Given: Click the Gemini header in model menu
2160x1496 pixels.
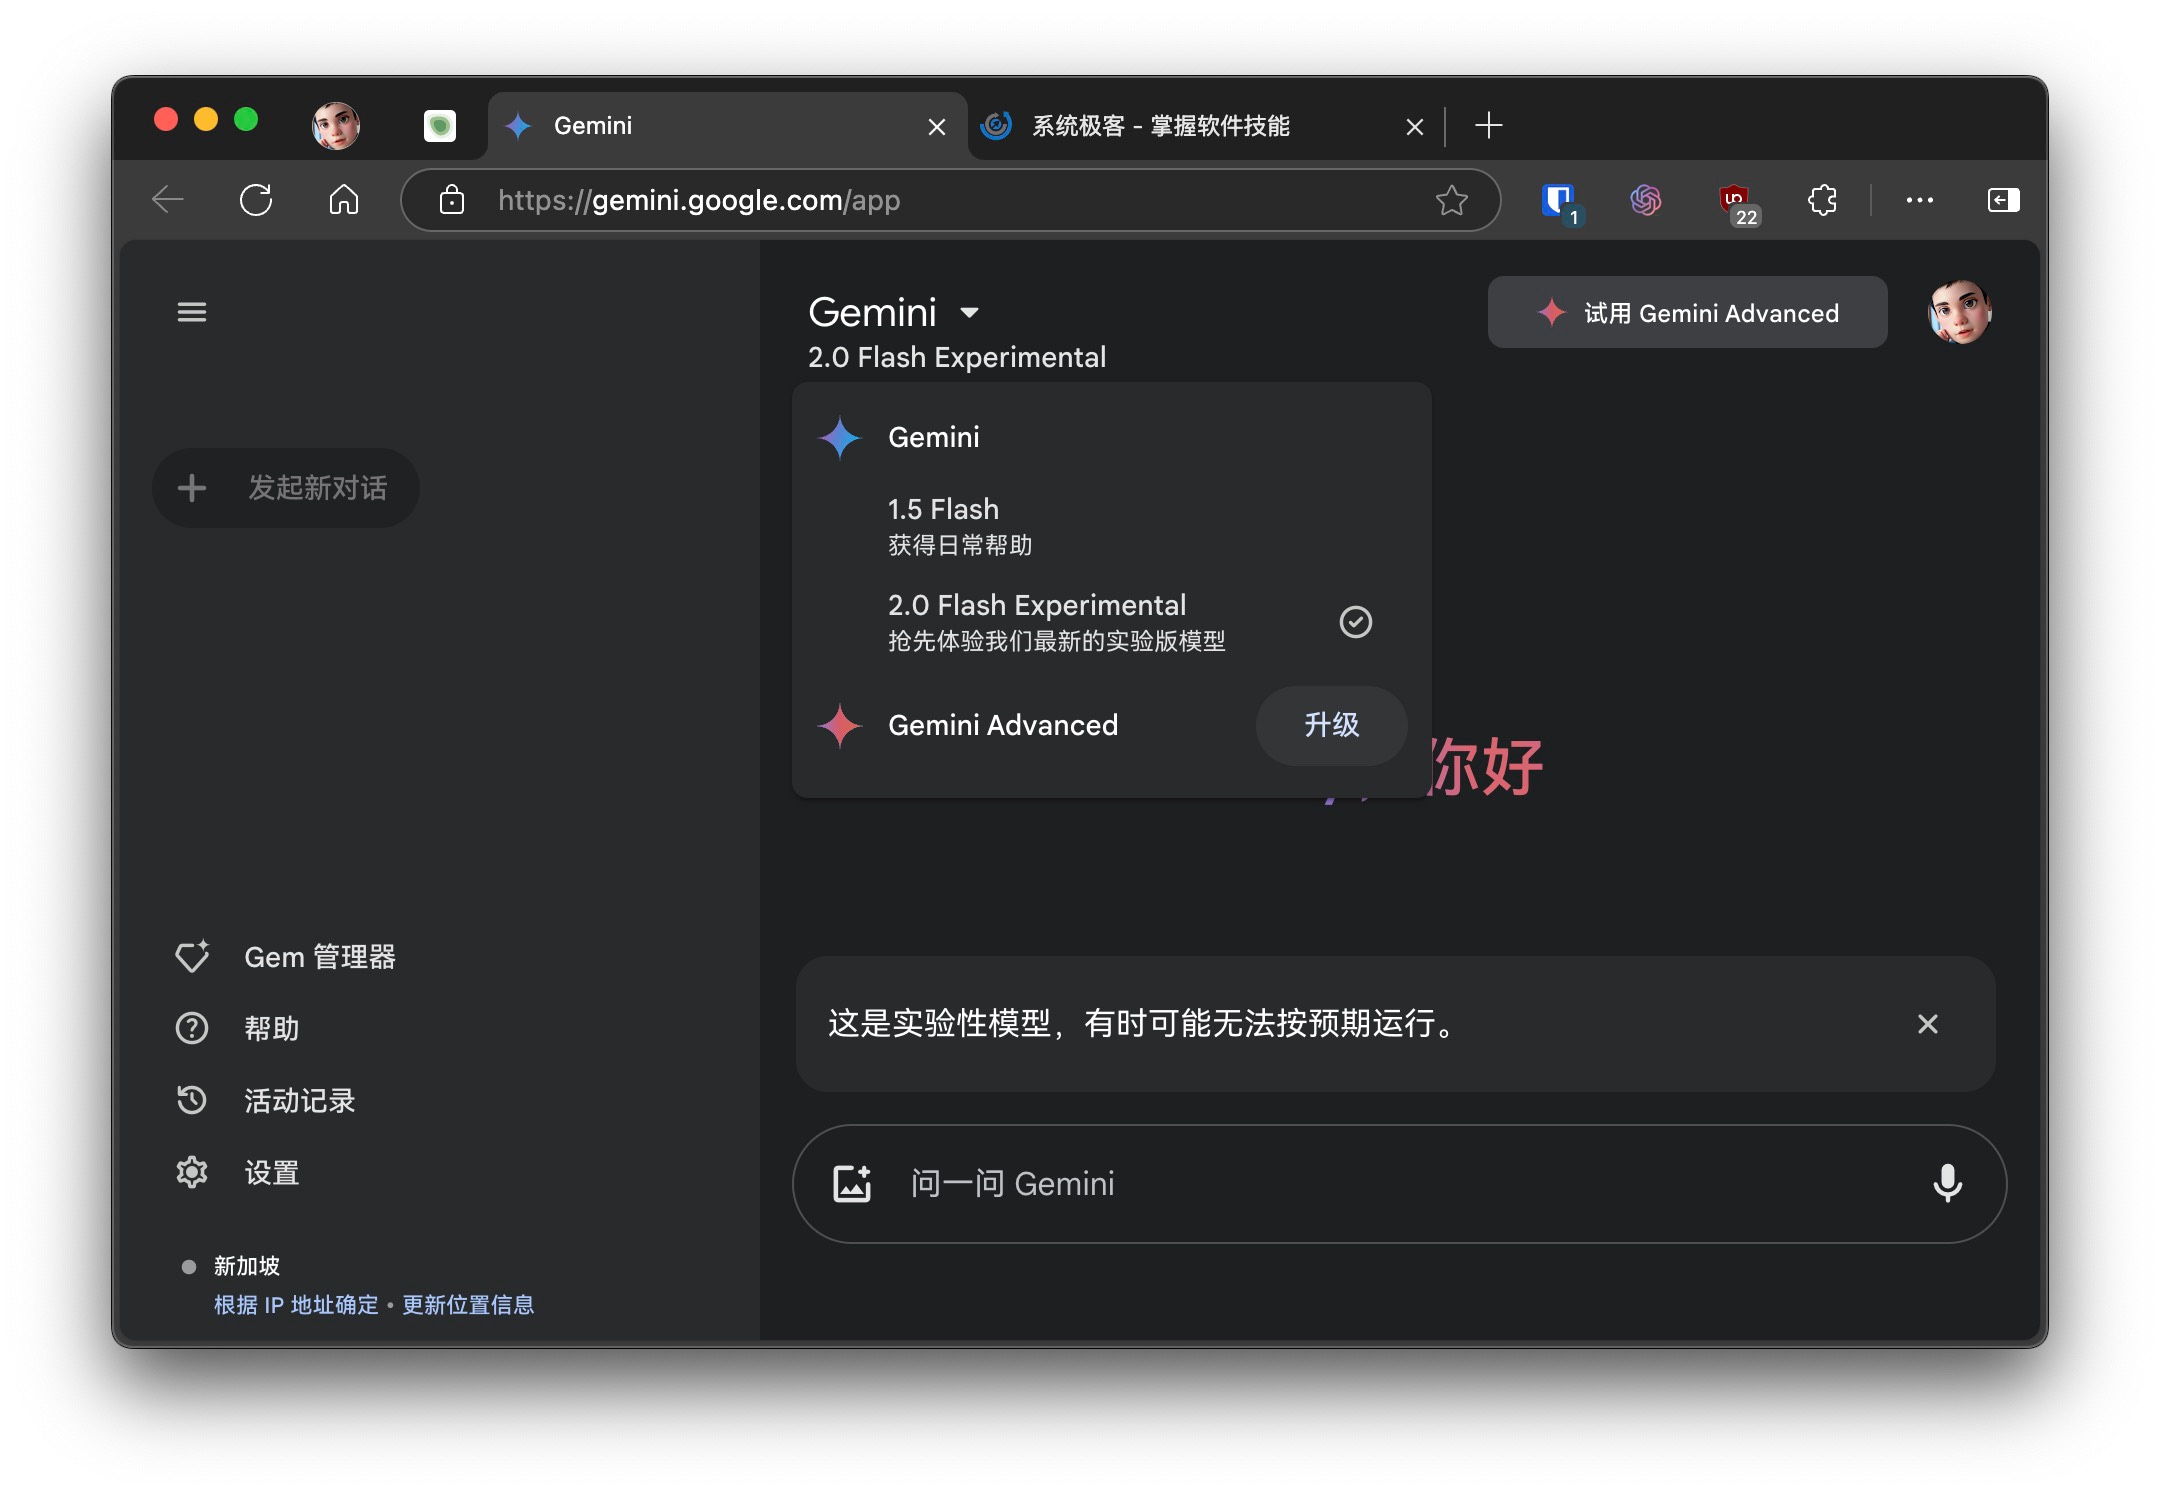Looking at the screenshot, I should [x=934, y=437].
